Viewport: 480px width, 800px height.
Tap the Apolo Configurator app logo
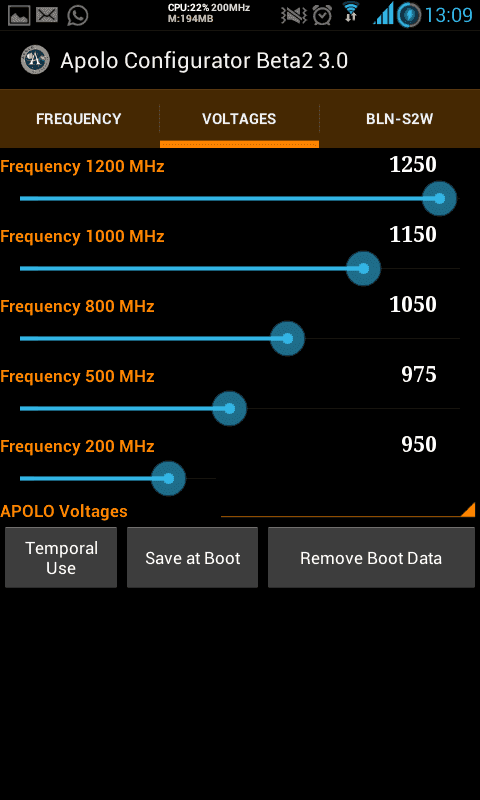(x=35, y=60)
